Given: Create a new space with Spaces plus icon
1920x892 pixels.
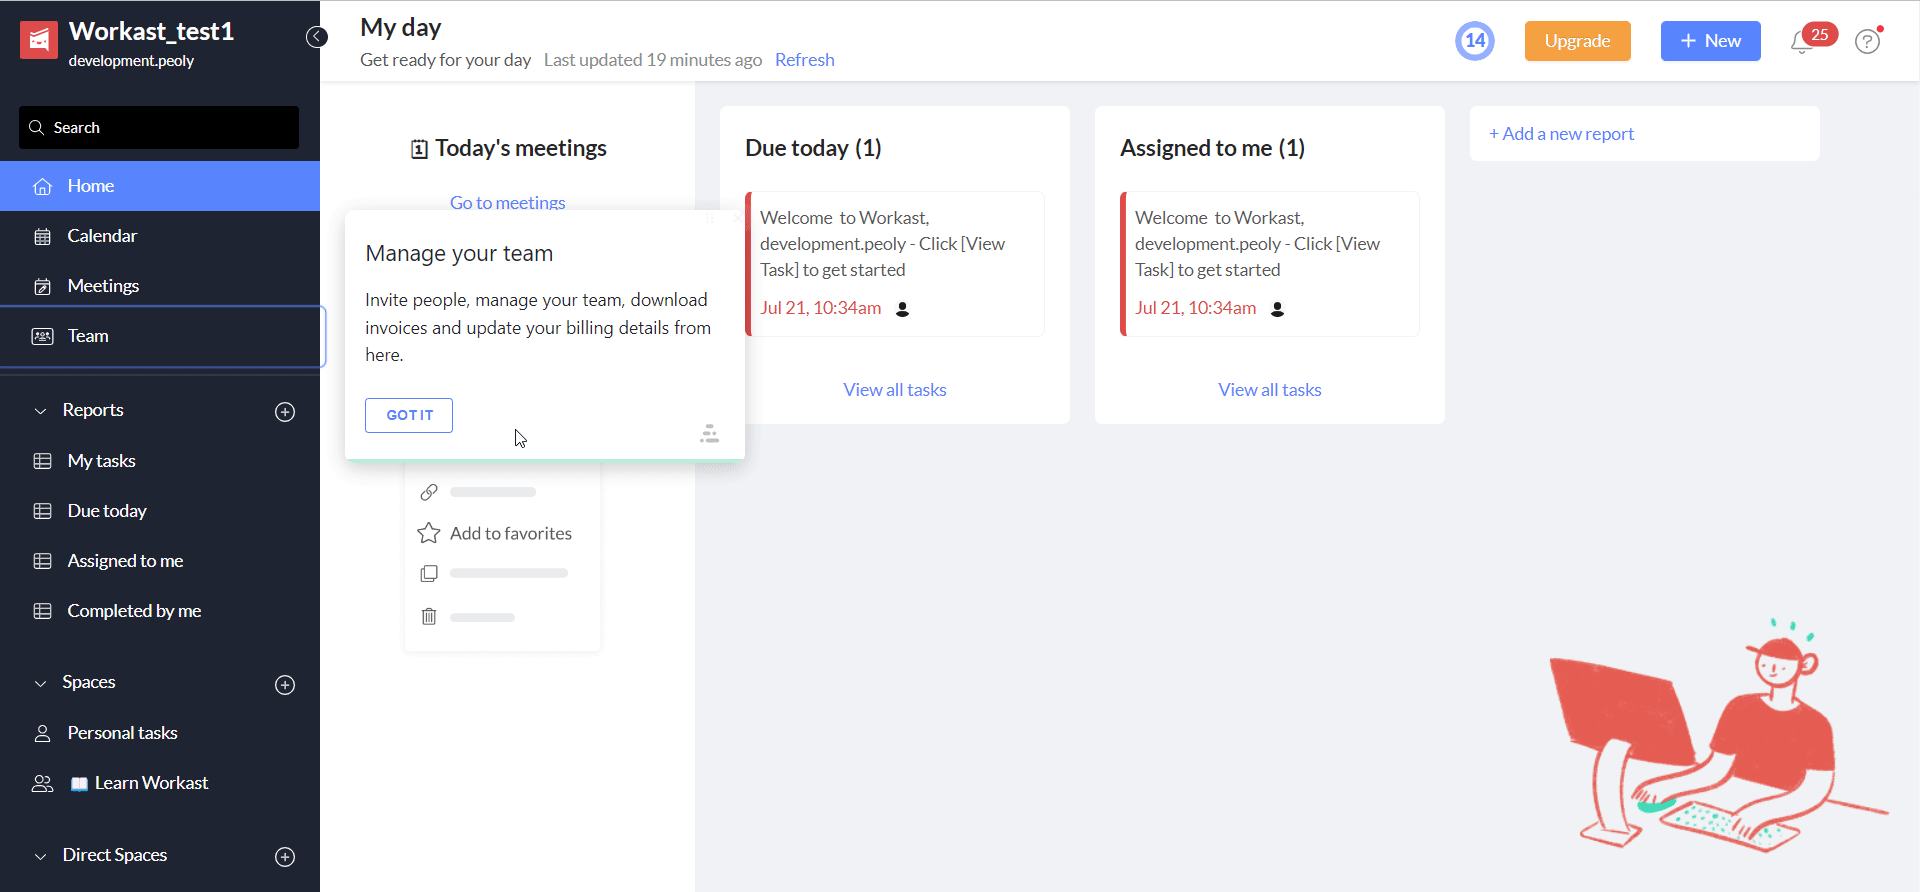Looking at the screenshot, I should pyautogui.click(x=285, y=685).
